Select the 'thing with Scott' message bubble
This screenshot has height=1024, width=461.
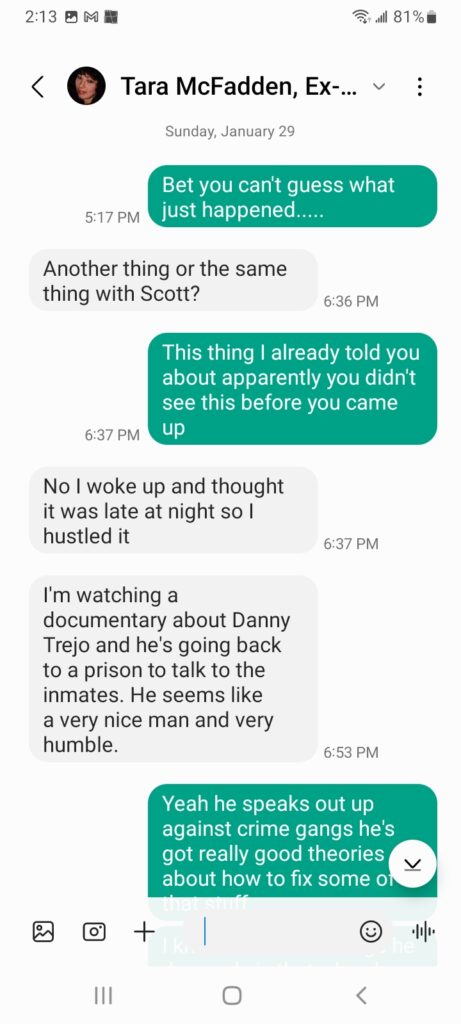point(174,281)
